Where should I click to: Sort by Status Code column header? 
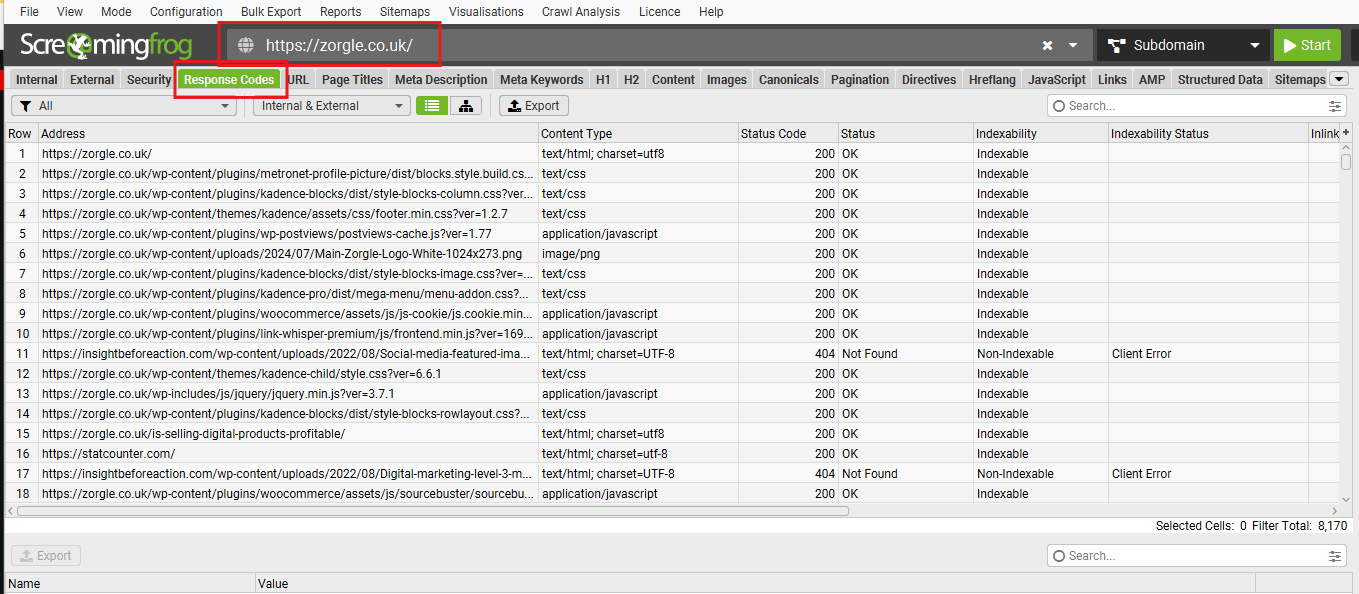point(788,133)
